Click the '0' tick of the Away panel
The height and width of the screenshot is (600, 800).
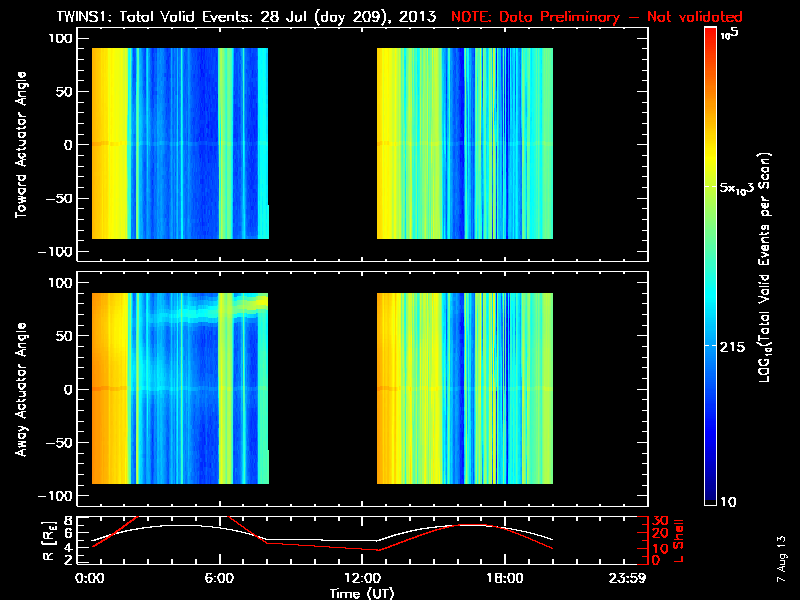pyautogui.click(x=68, y=389)
